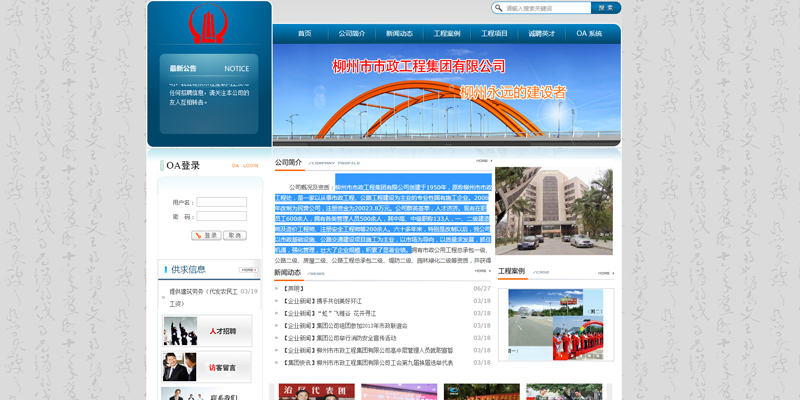Click the search magnifier icon

pos(499,8)
